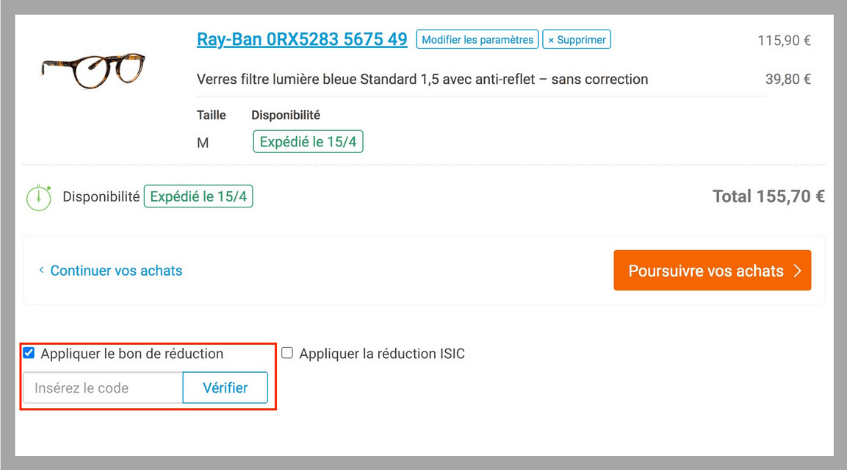
Task: Click Modifier les paramètres button
Action: [477, 39]
